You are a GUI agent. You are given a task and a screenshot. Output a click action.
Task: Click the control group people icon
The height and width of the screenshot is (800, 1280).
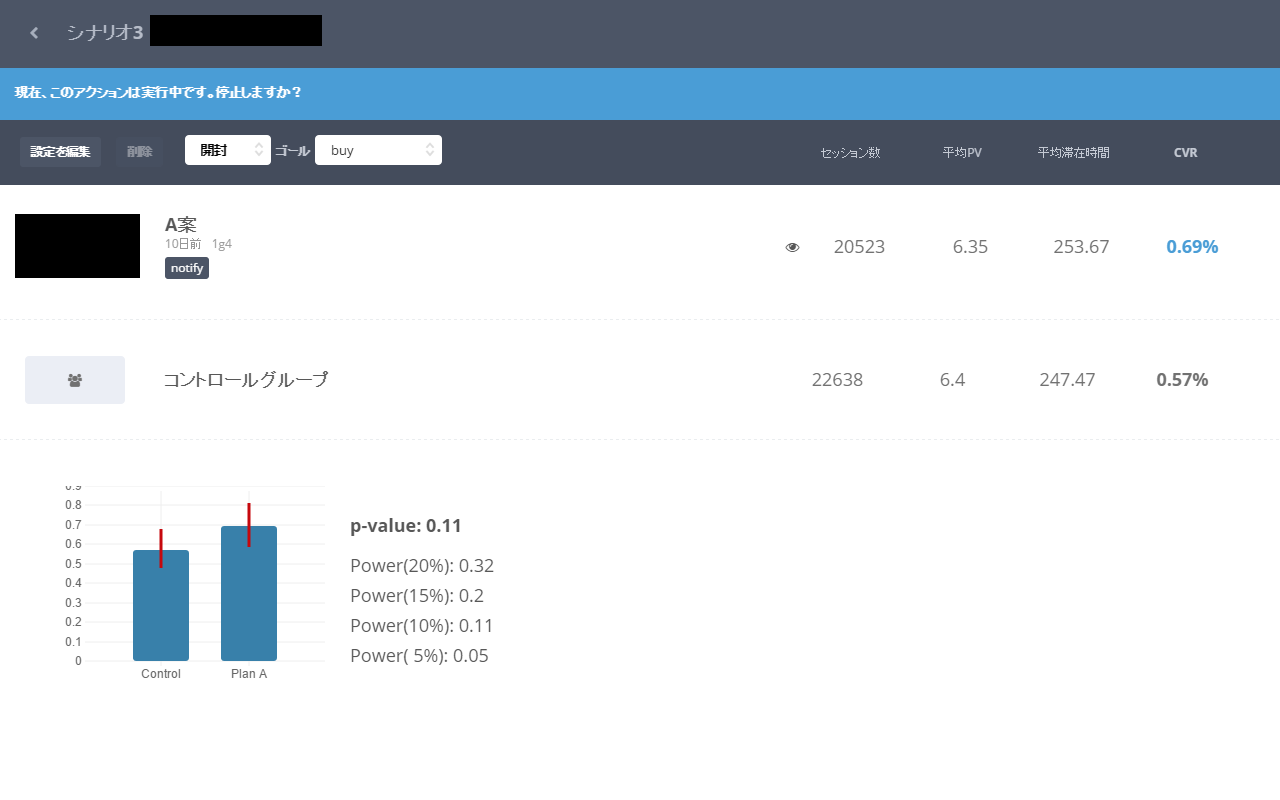pyautogui.click(x=75, y=380)
